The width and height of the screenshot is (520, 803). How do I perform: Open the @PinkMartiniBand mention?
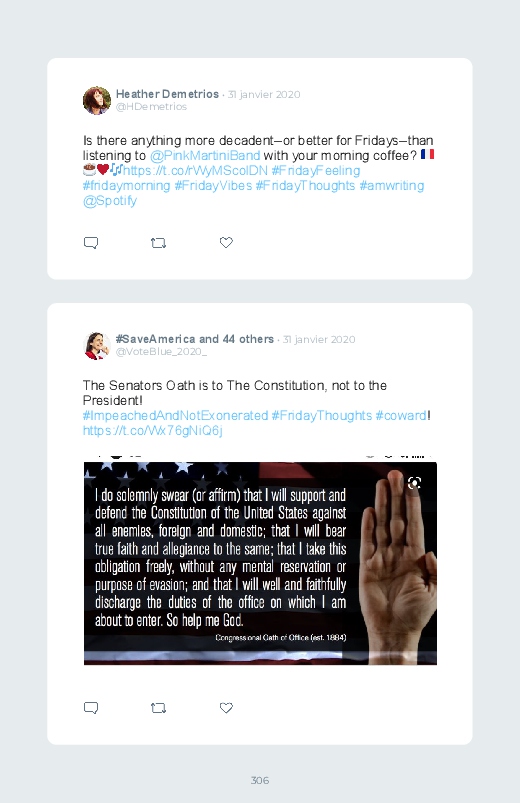point(205,155)
